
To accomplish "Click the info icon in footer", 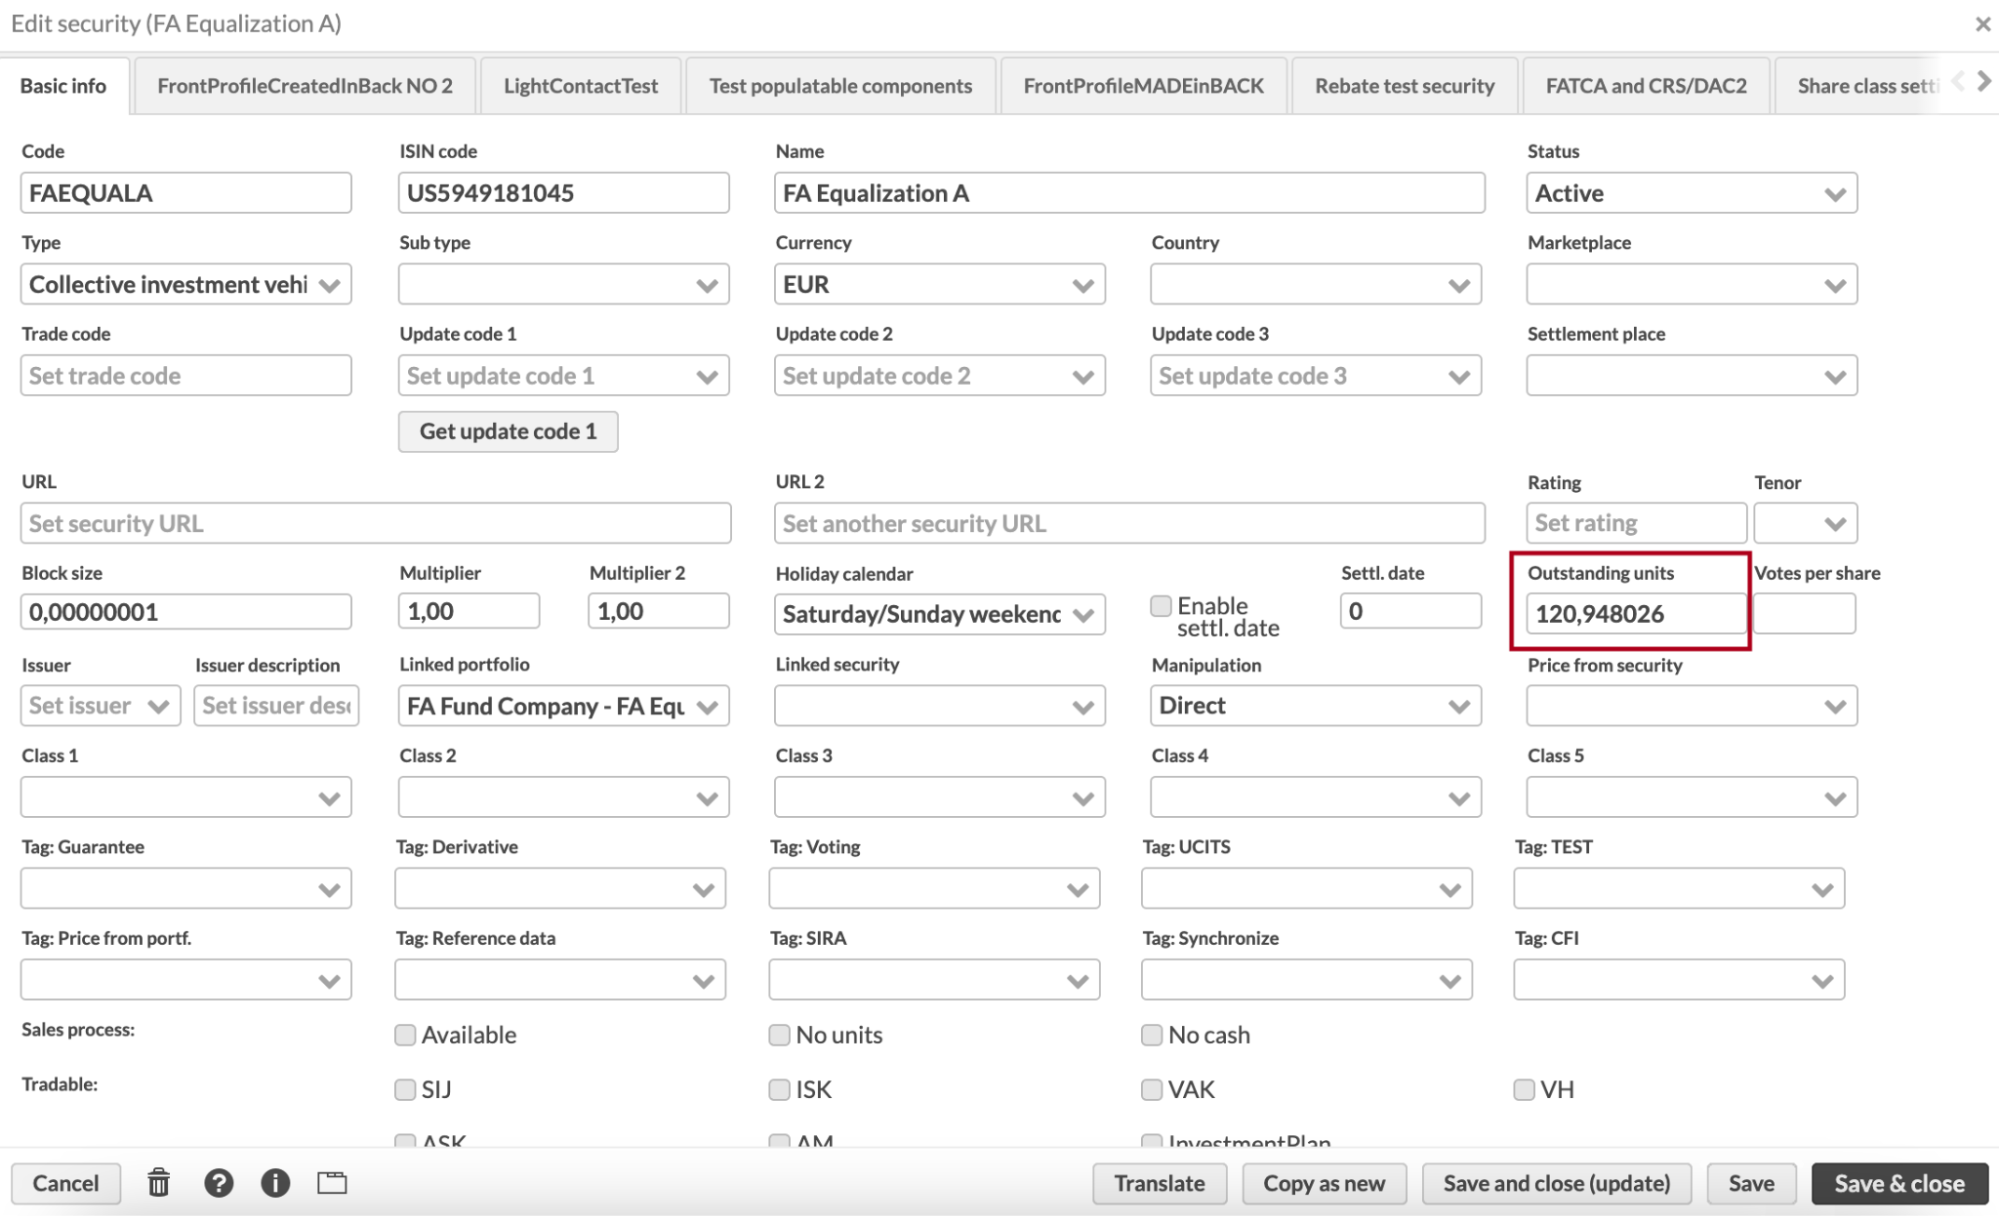I will click(x=275, y=1183).
